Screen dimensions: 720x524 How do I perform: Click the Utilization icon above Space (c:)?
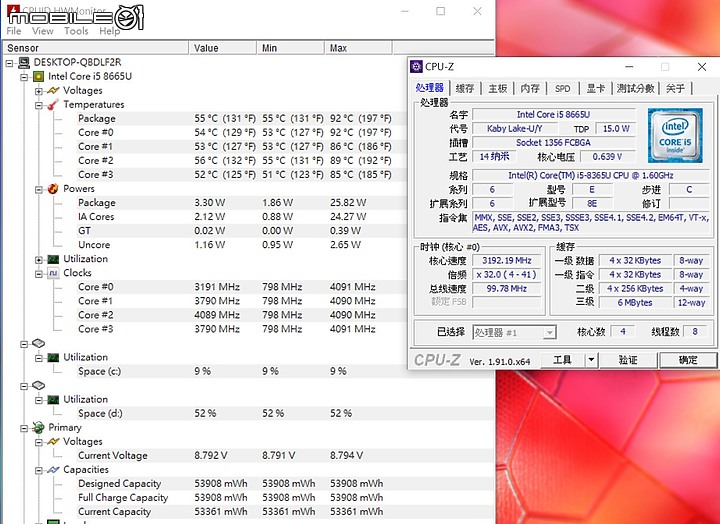click(53, 357)
